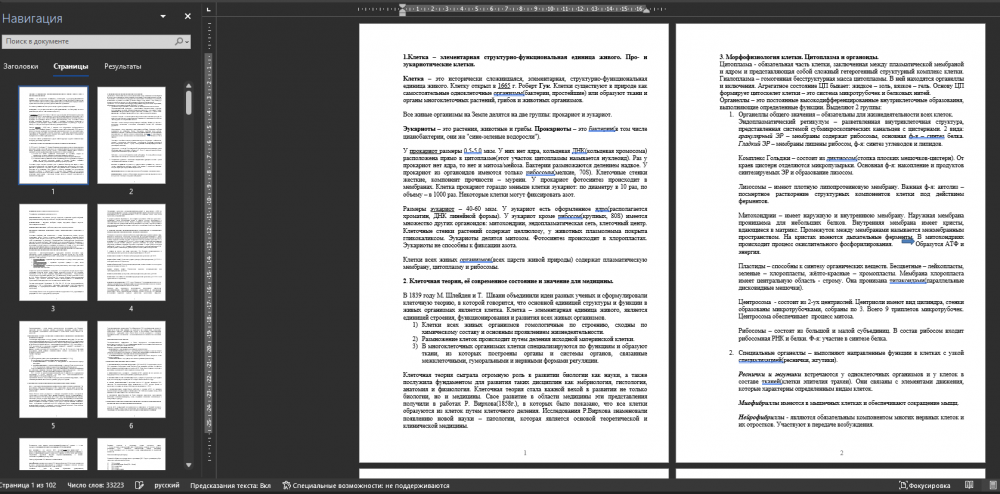This screenshot has height=494, width=1000.
Task: Open the Результаты tab
Action: (x=123, y=66)
